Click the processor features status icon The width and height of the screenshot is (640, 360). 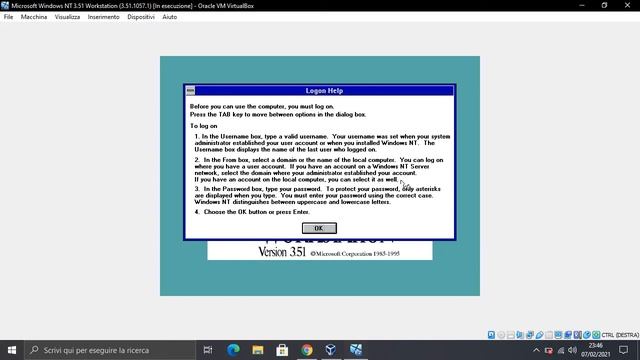click(577, 335)
